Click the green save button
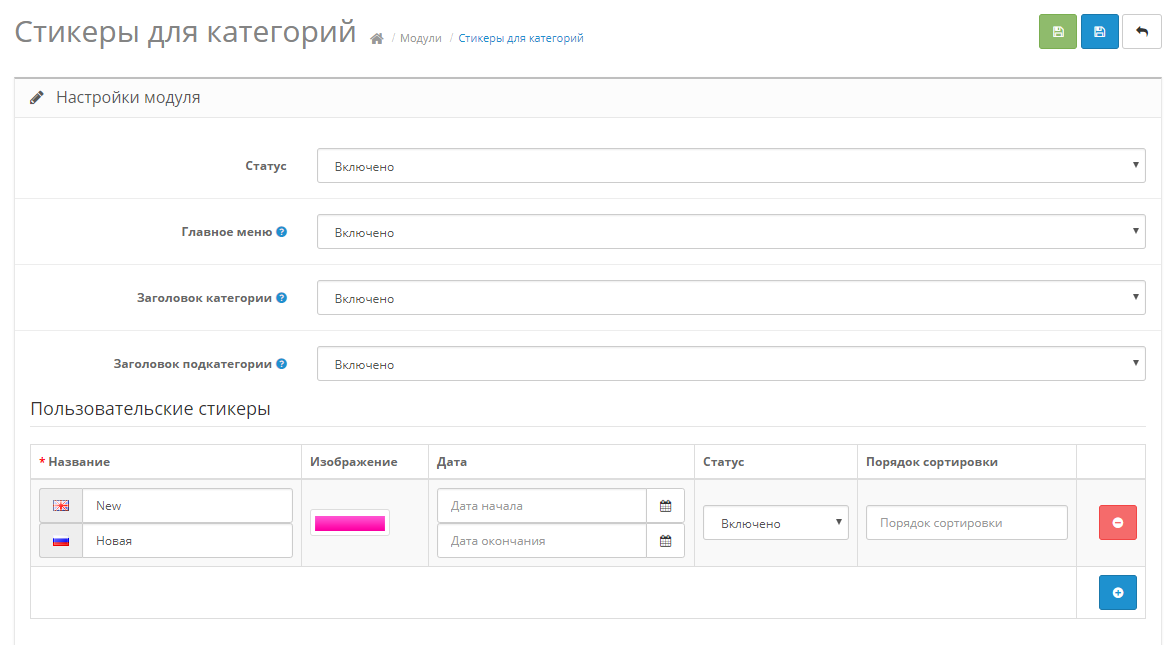The image size is (1169, 645). tap(1058, 32)
